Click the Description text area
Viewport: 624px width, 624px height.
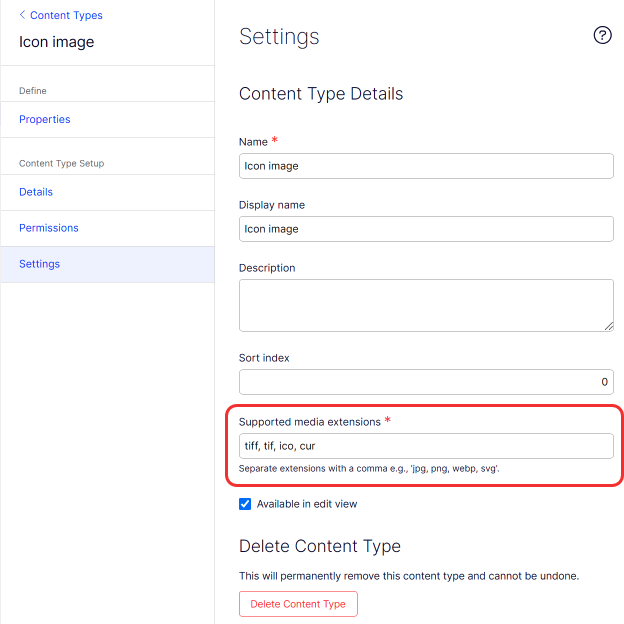point(426,305)
